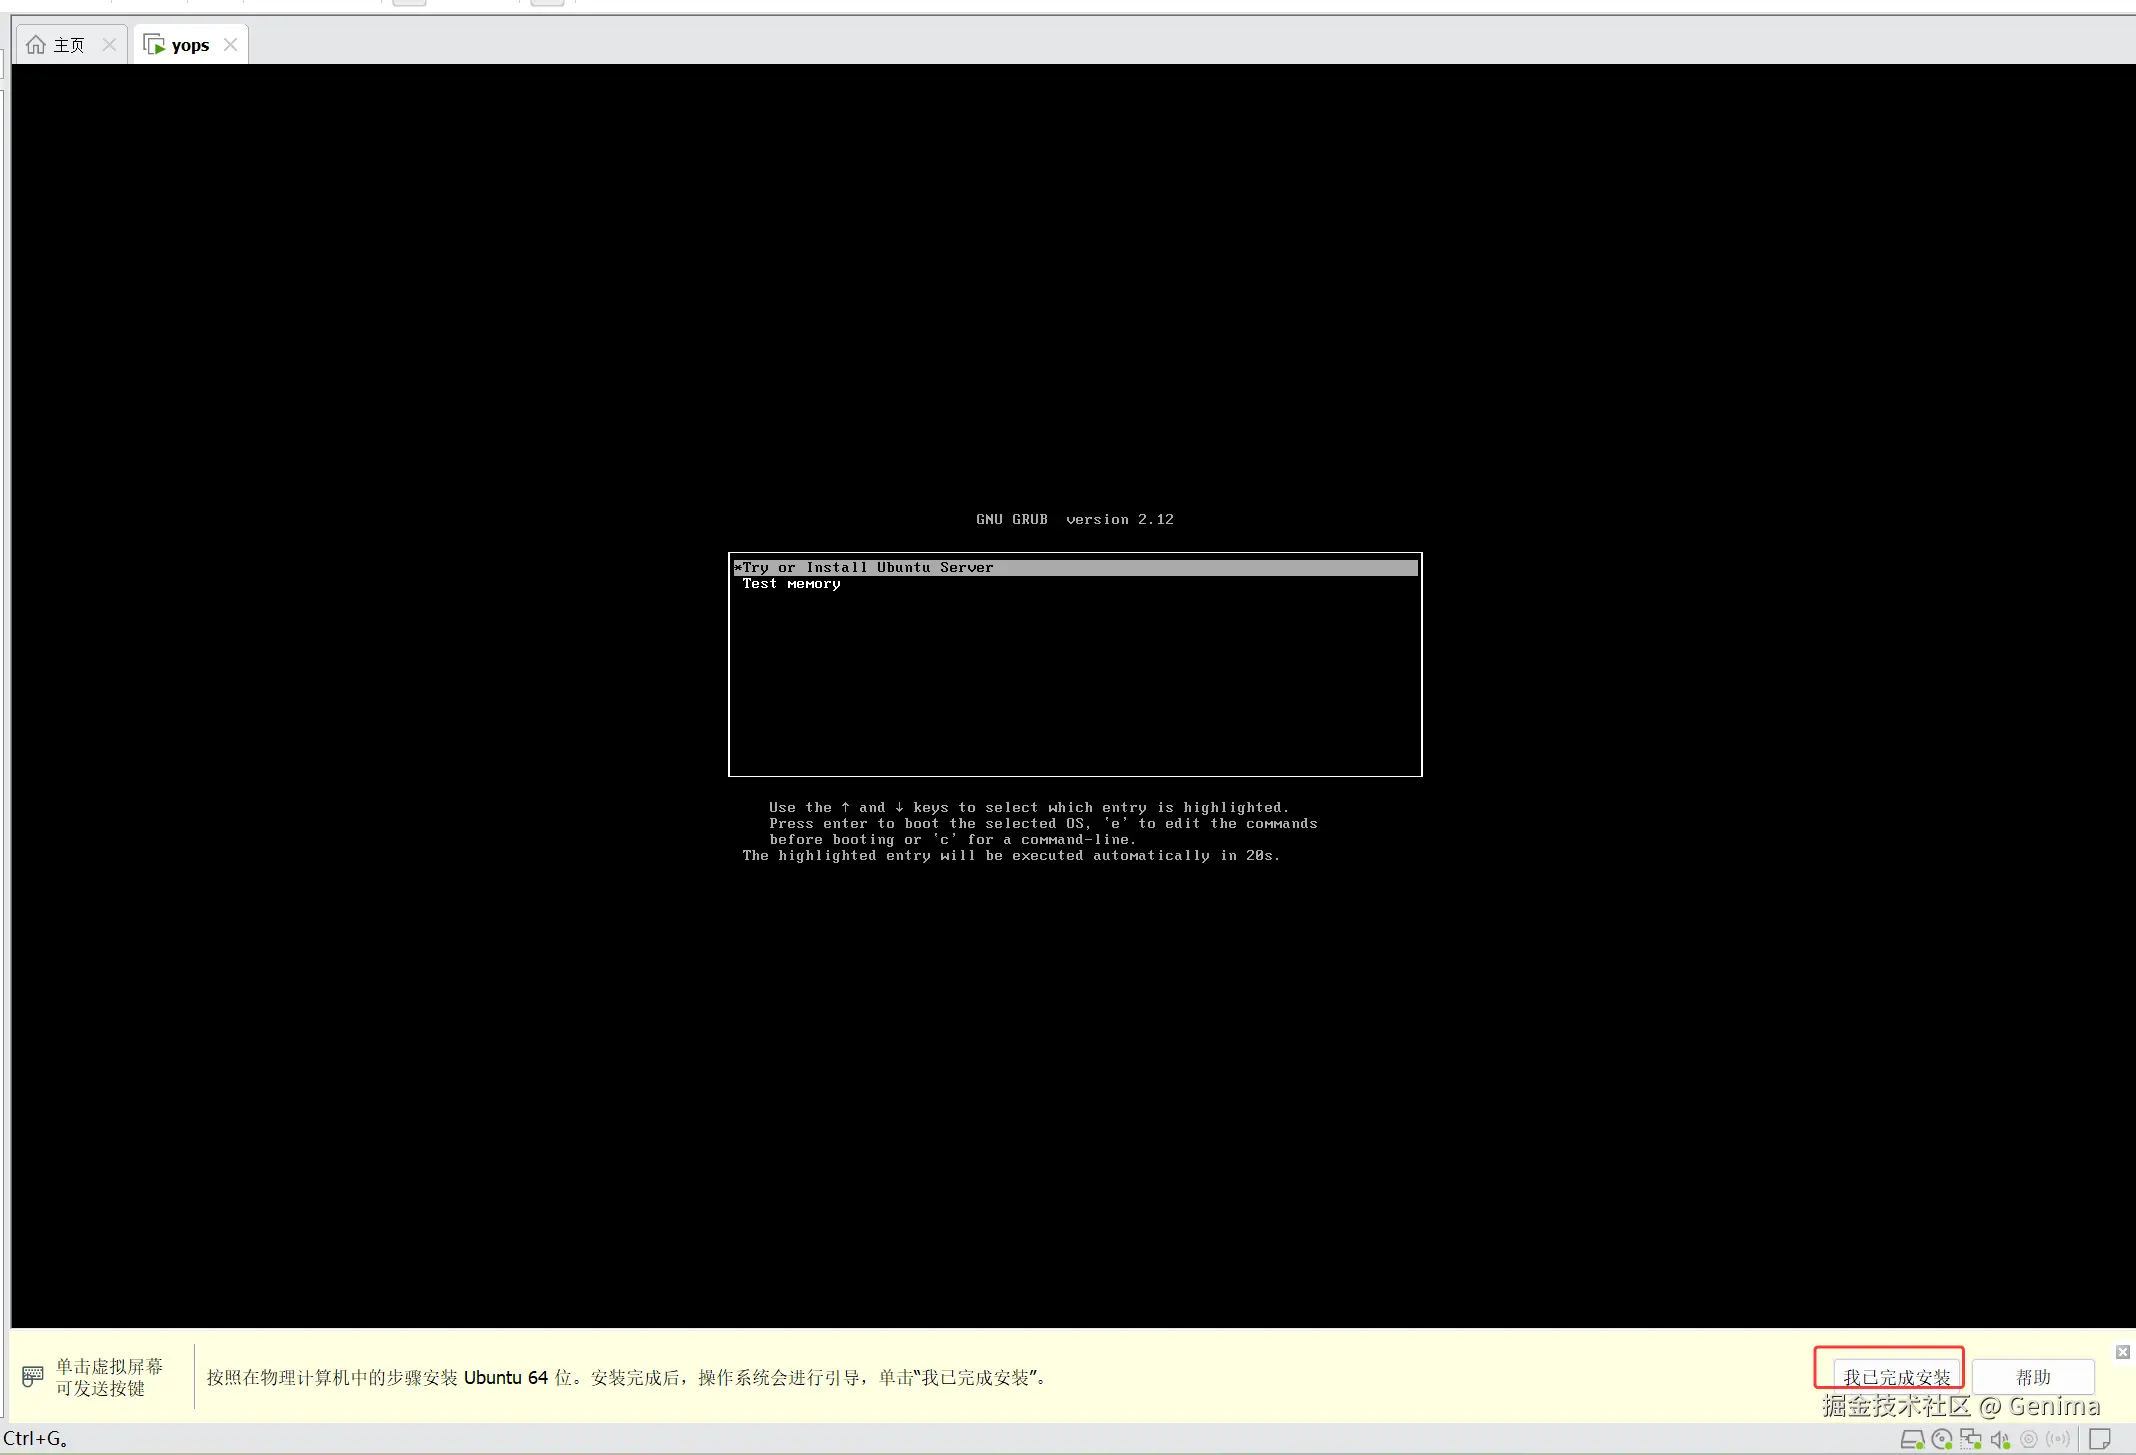Click 'The highlighted entry will be executed' line
Screen dimensions: 2136x1455
(1011, 856)
